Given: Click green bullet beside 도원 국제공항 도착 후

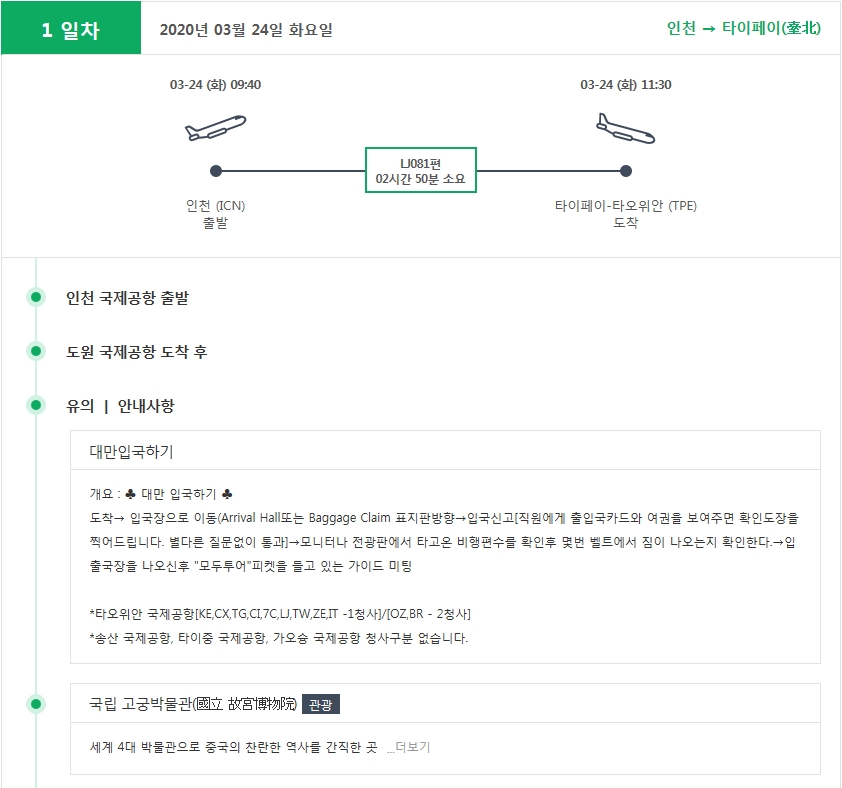Looking at the screenshot, I should pos(36,351).
